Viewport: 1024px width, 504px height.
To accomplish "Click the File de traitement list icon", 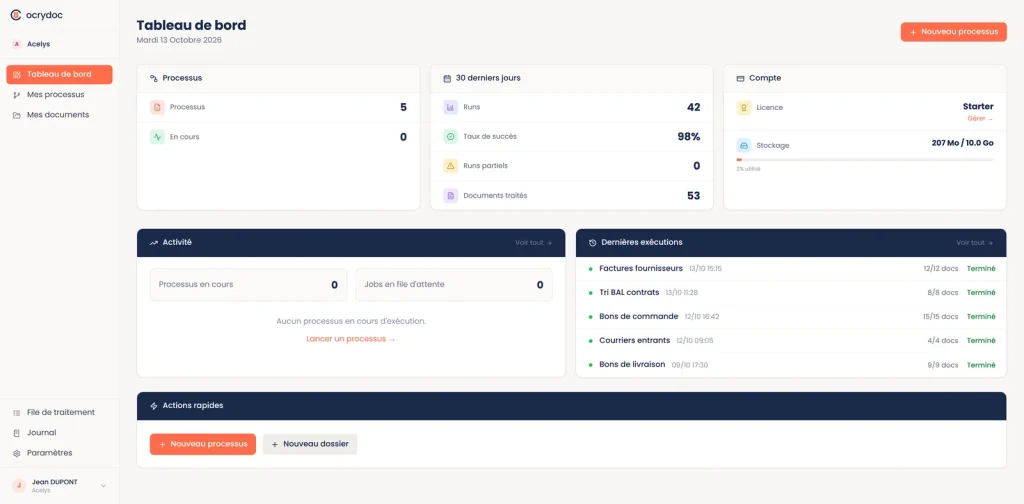I will pos(17,413).
